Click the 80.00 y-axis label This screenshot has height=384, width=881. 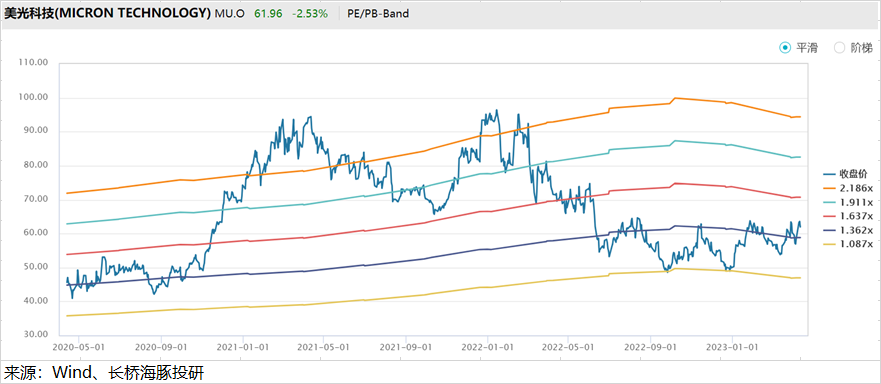[35, 165]
